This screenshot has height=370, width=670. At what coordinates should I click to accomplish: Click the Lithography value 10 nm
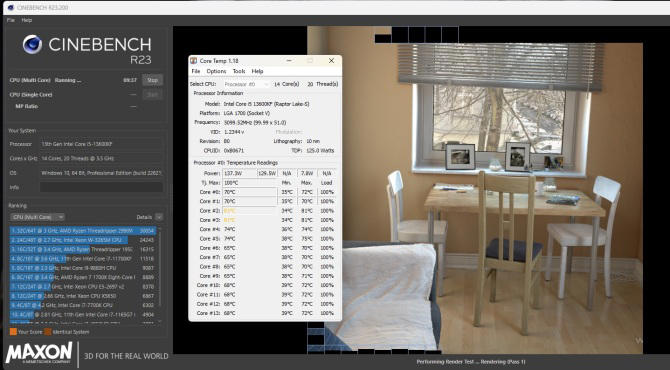(312, 141)
